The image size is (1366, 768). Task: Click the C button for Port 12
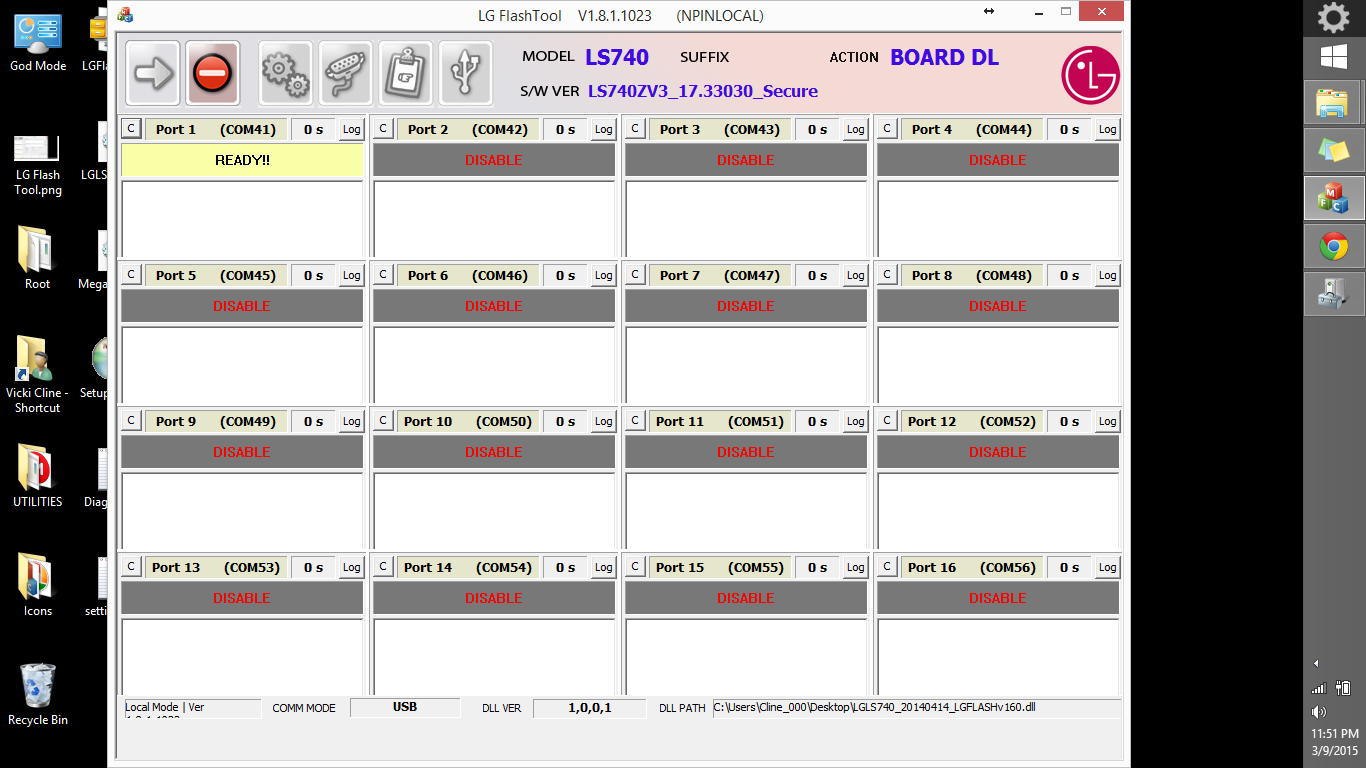click(887, 421)
